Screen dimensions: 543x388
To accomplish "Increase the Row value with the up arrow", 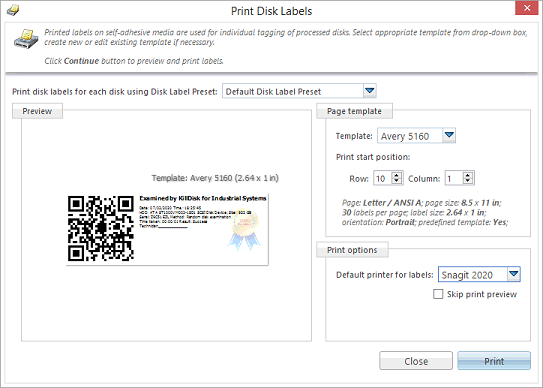I will [397, 175].
